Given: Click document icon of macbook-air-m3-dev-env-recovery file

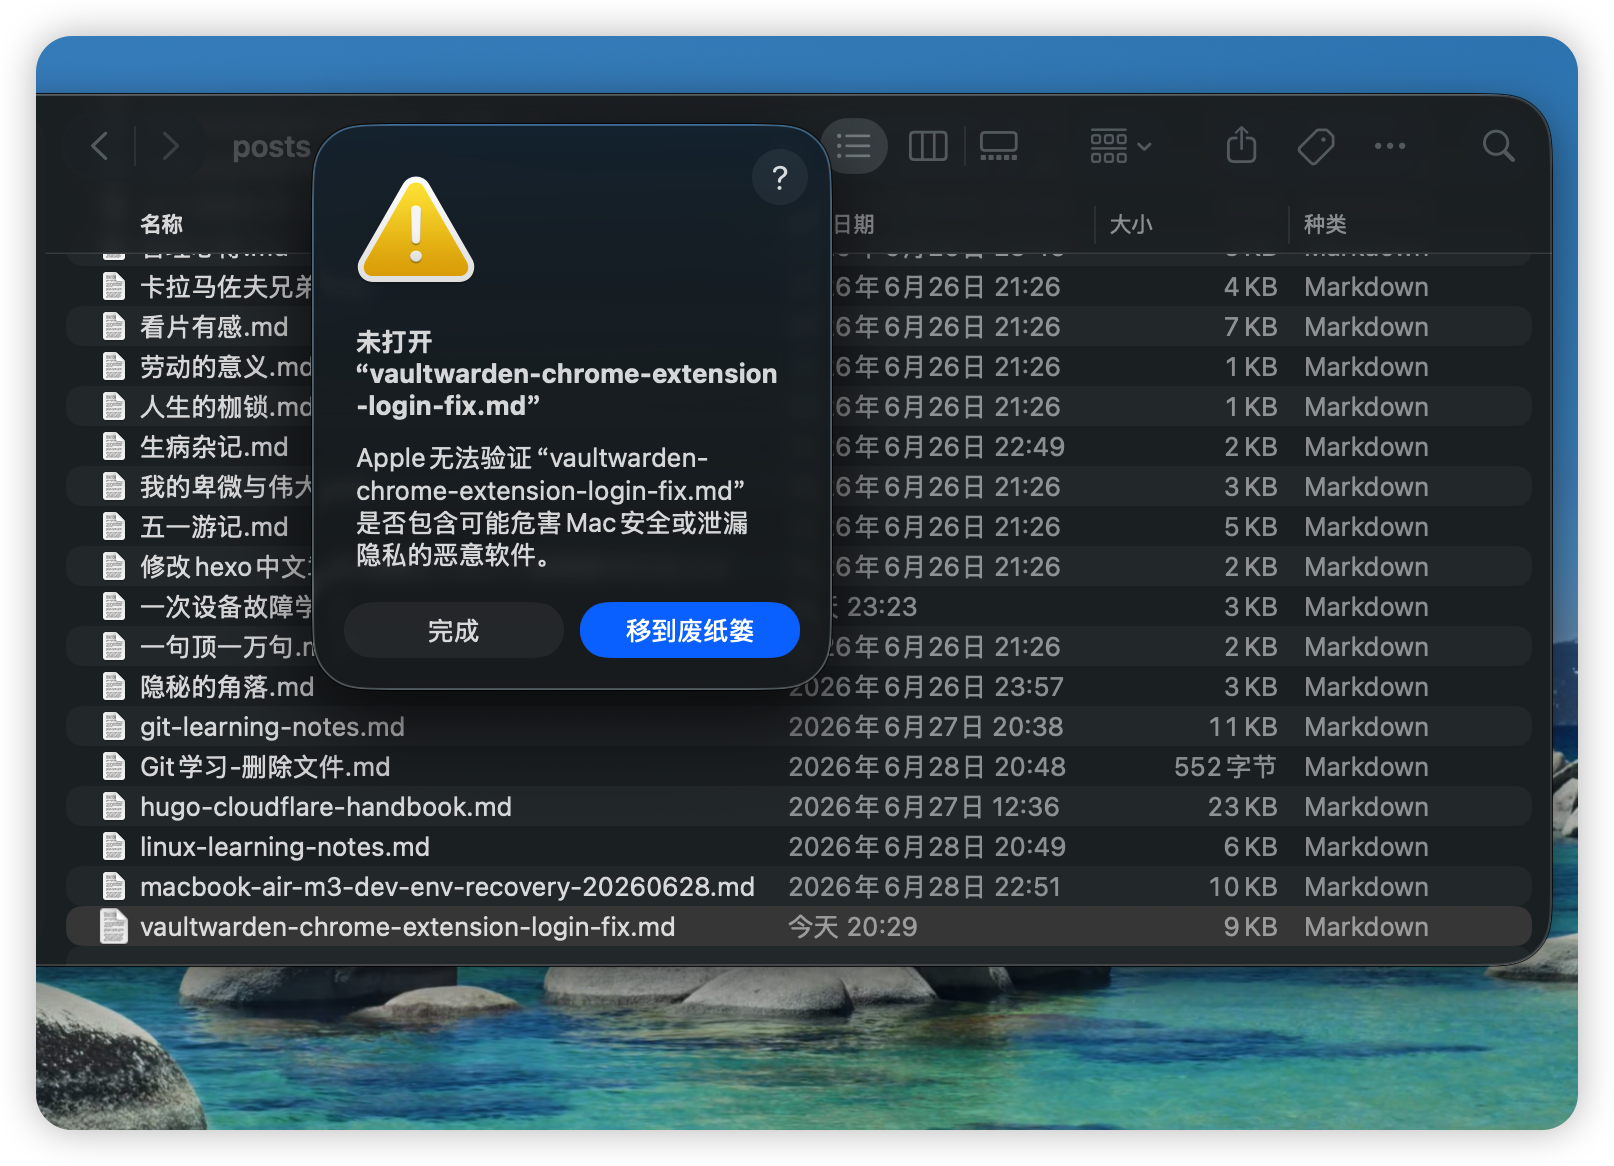Looking at the screenshot, I should click(x=114, y=886).
